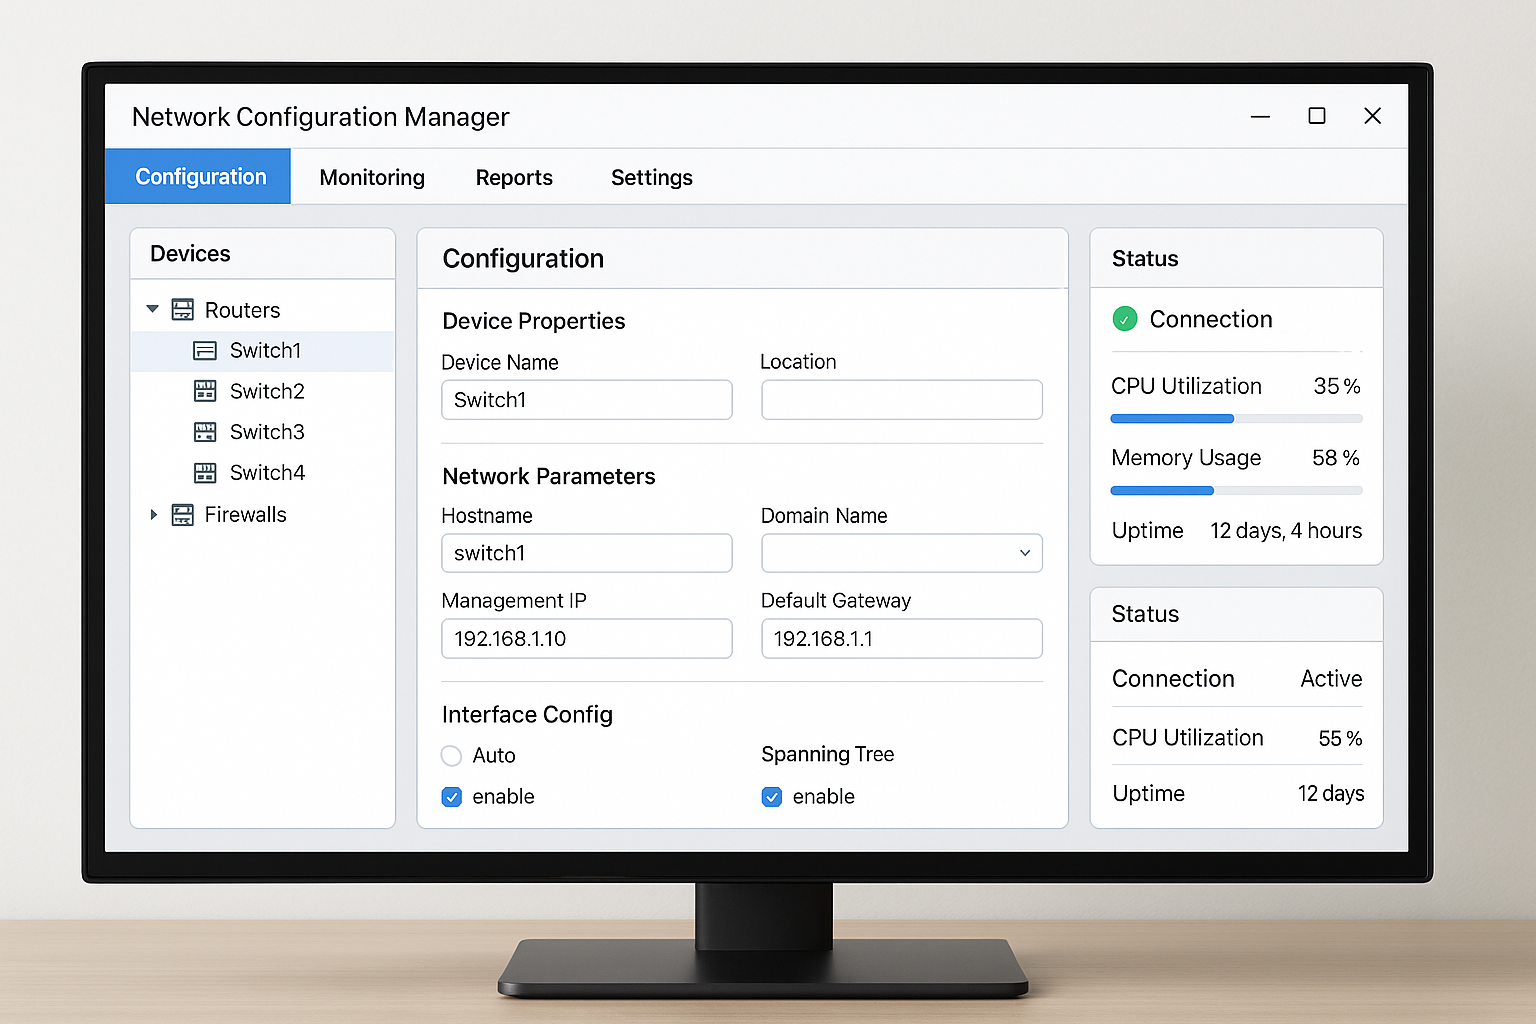Enable the Auto interface radio button
This screenshot has height=1024, width=1536.
tap(451, 756)
